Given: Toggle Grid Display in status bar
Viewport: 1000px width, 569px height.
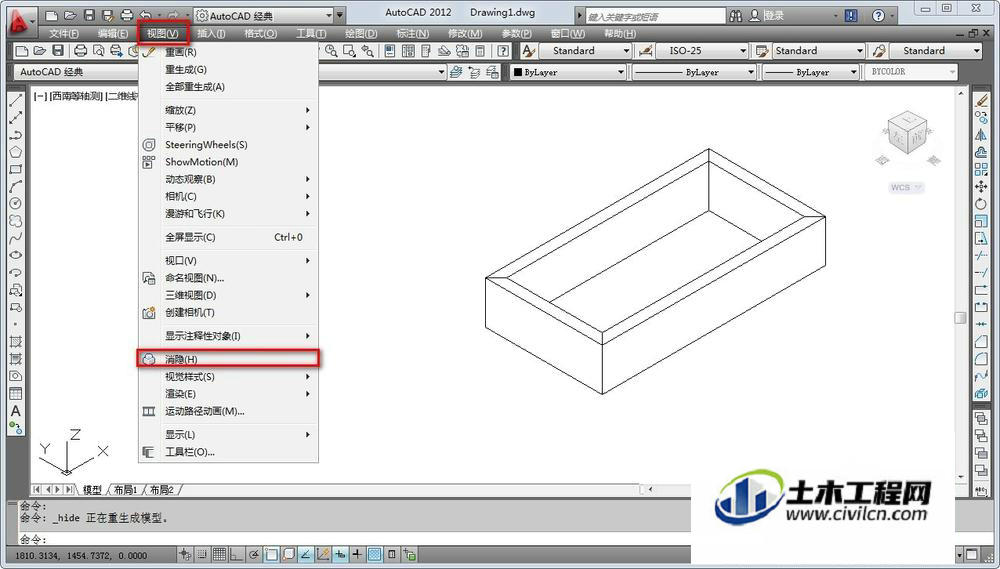Looking at the screenshot, I should point(219,554).
